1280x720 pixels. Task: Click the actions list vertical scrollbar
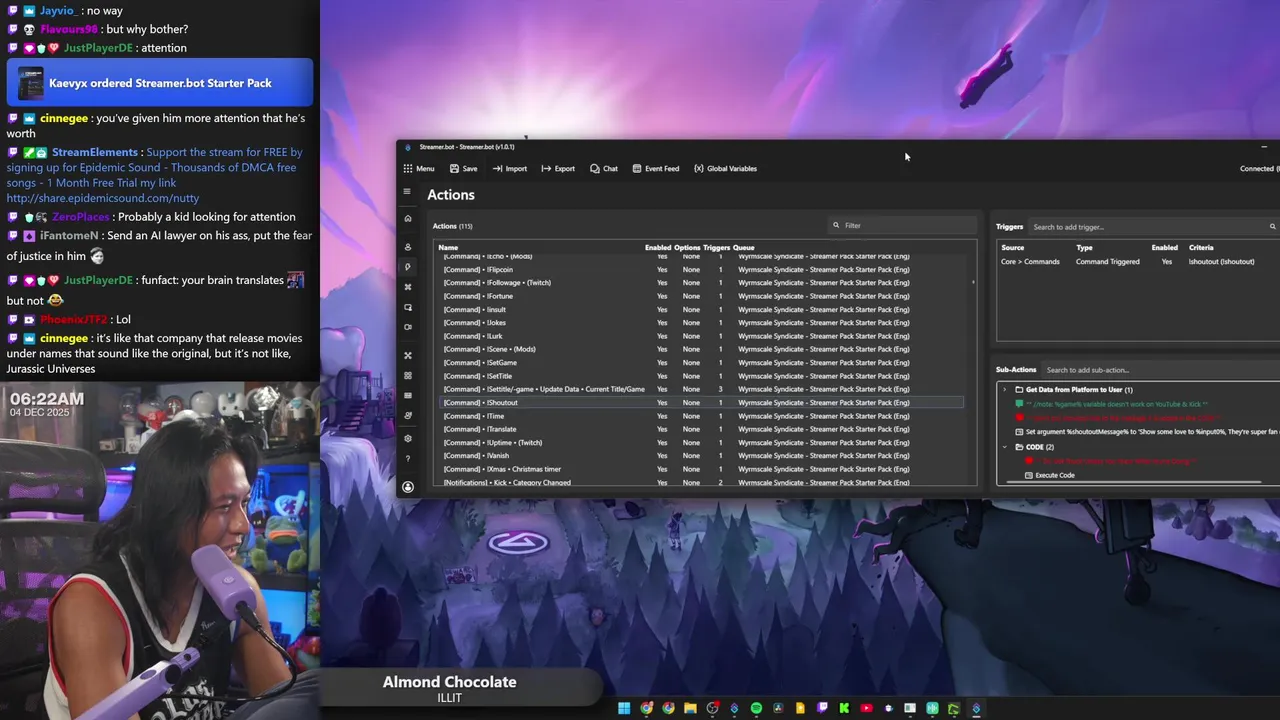click(x=974, y=283)
